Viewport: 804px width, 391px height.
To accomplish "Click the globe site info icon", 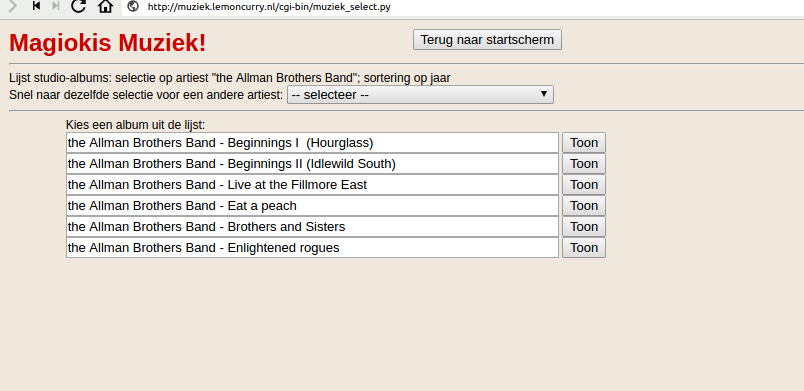I will (133, 7).
